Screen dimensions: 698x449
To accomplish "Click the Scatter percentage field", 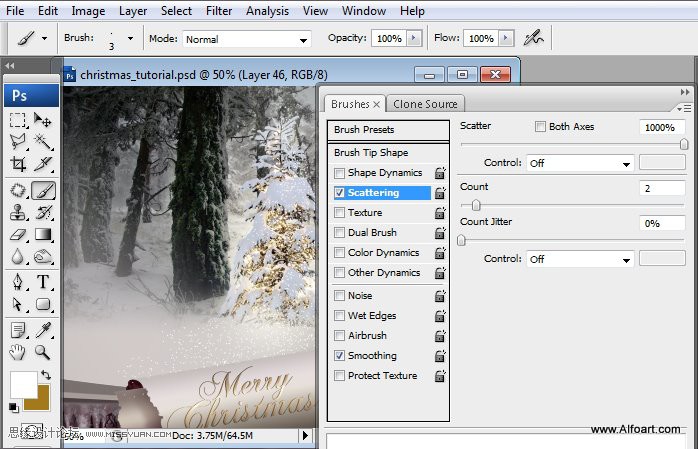I will coord(662,127).
